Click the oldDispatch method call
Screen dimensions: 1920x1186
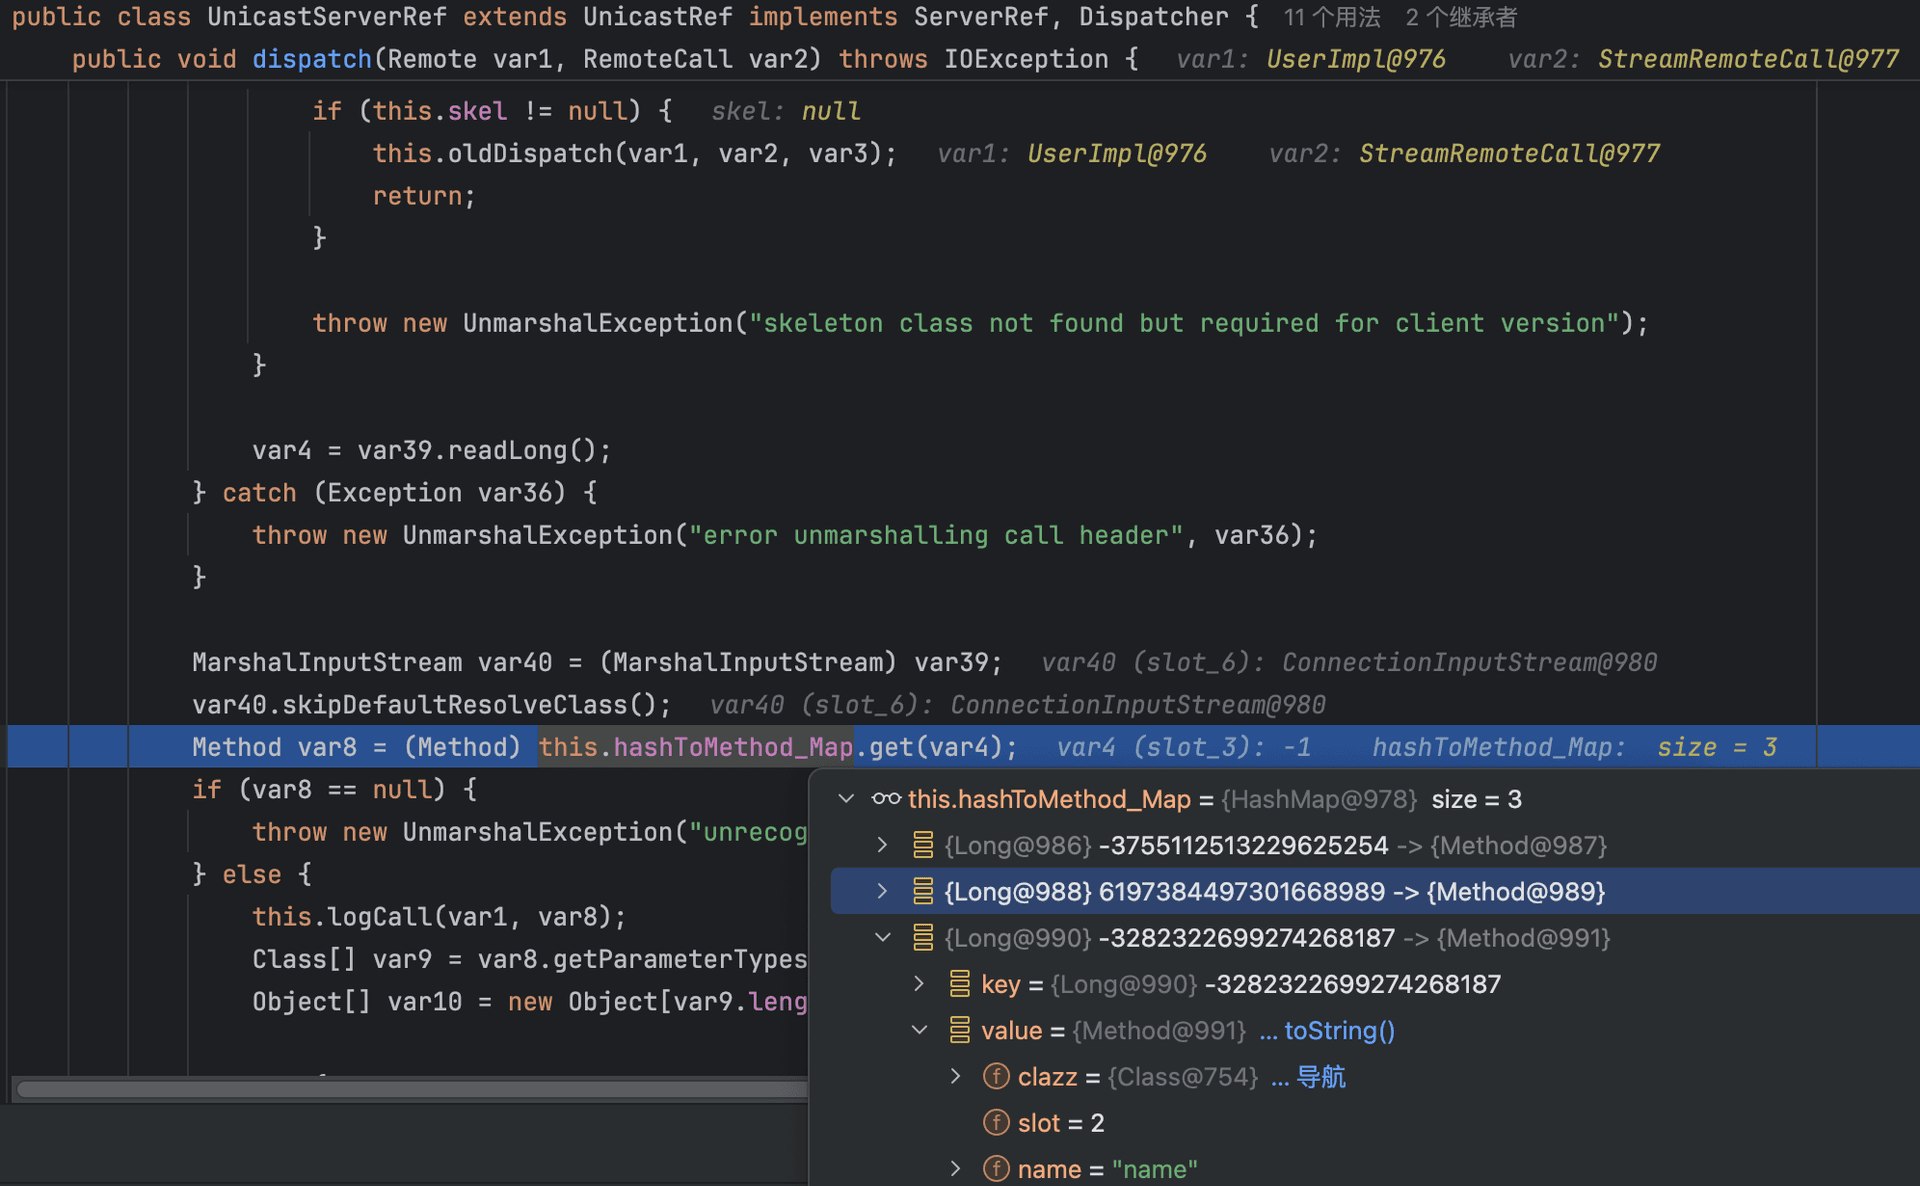529,153
